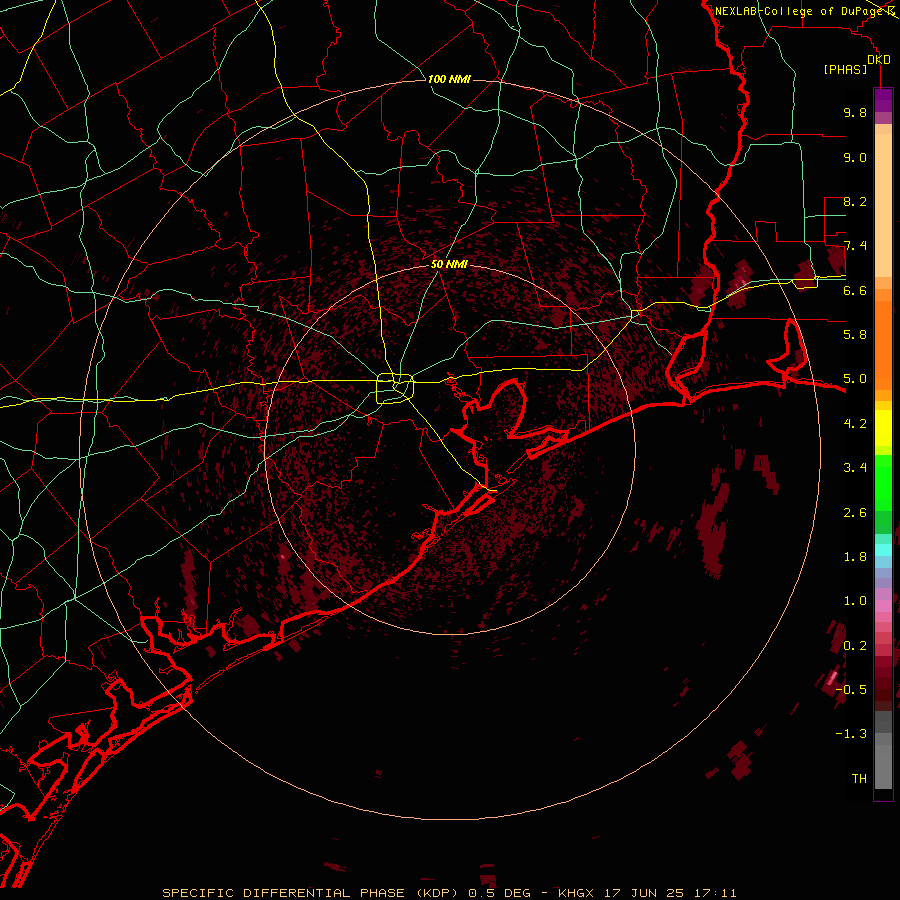The width and height of the screenshot is (900, 900).
Task: Click the TH threshold label
Action: click(859, 779)
